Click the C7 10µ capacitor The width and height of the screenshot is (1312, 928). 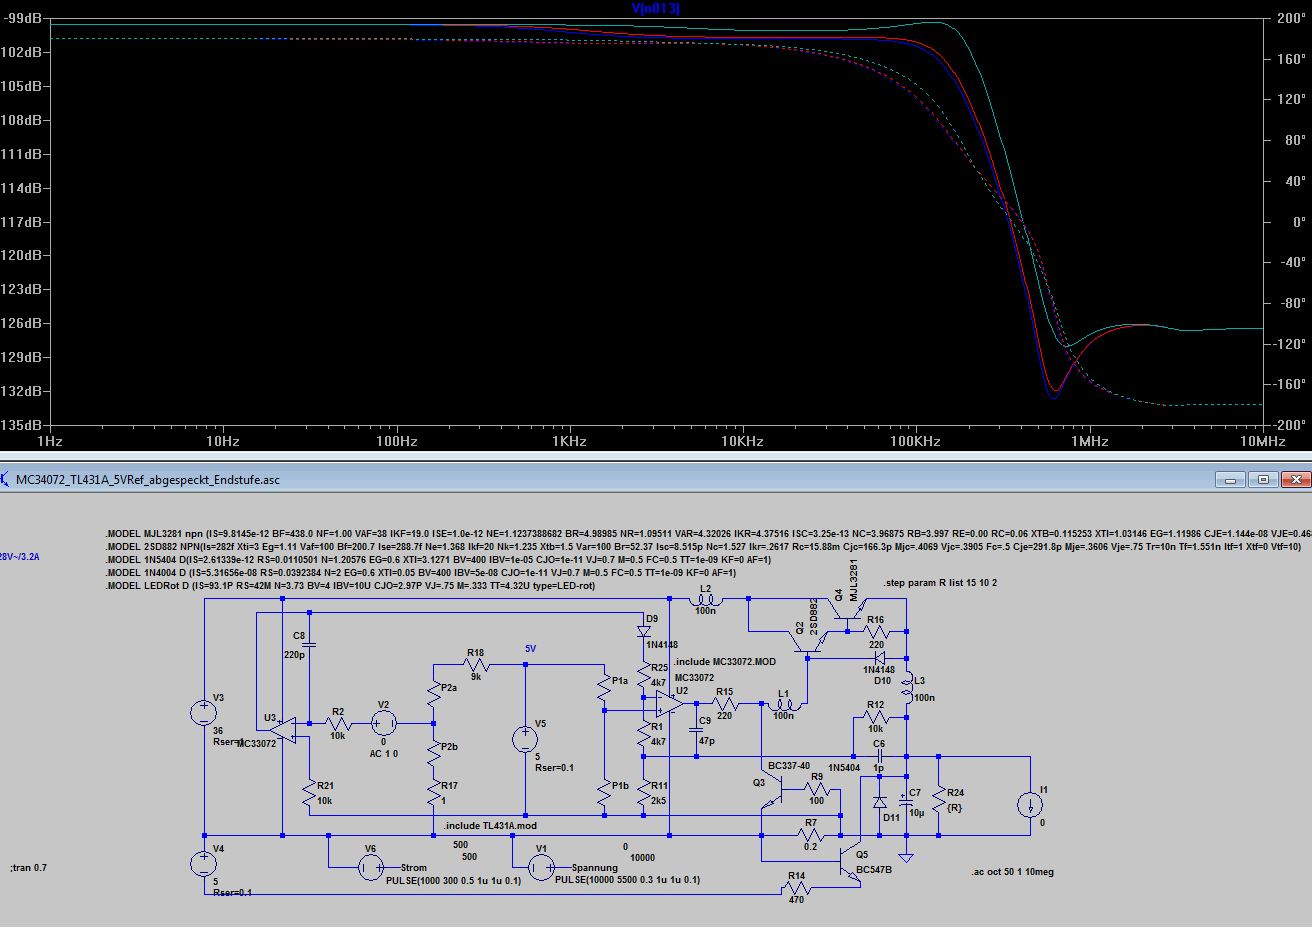coord(906,801)
